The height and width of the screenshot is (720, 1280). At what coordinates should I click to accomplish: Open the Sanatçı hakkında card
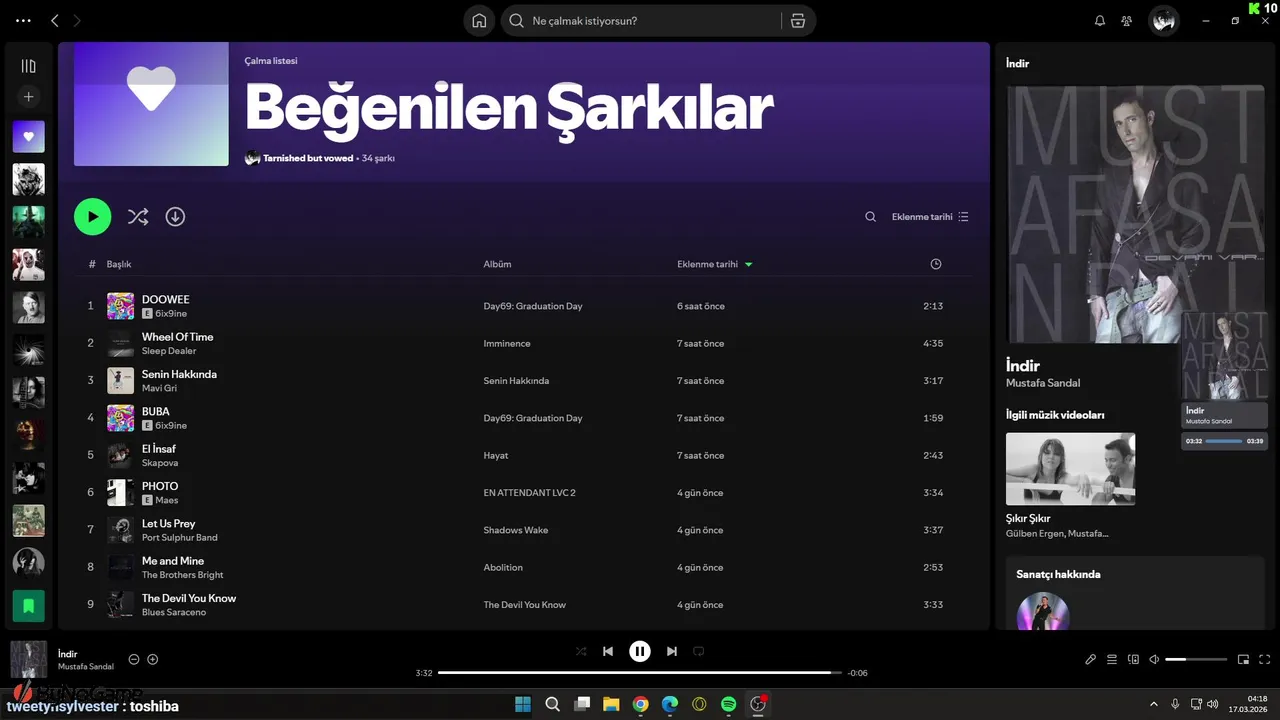(x=1135, y=594)
